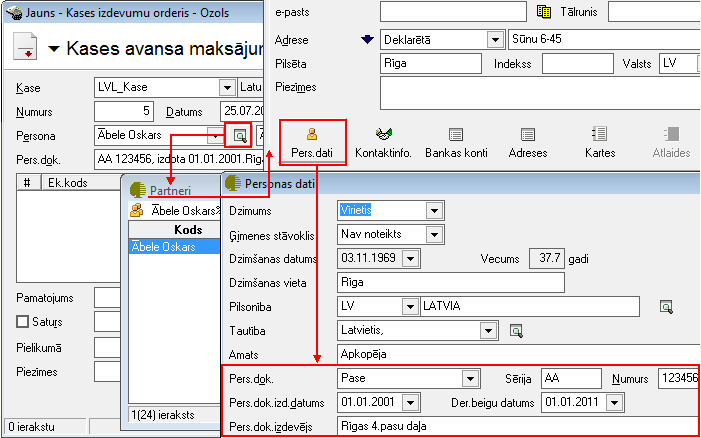Click the Ek.kods column header
701x438 pixels.
pyautogui.click(x=68, y=182)
